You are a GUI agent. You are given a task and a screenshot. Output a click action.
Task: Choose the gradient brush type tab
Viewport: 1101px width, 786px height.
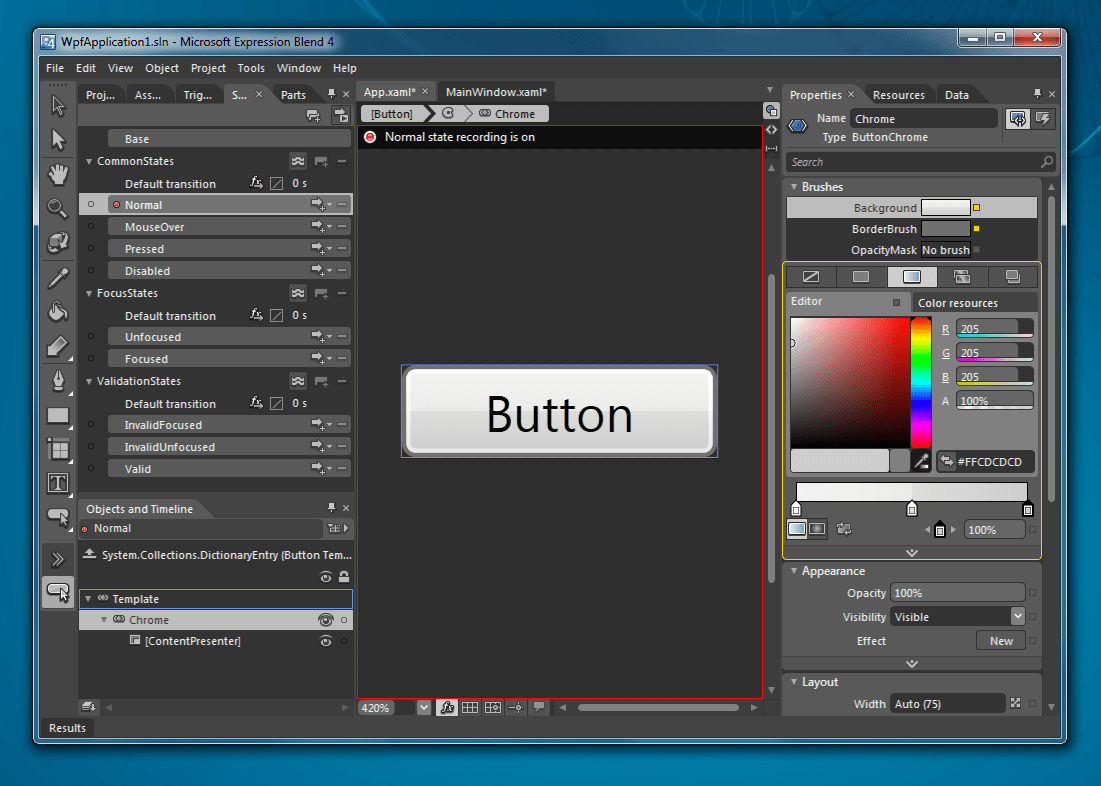point(912,277)
